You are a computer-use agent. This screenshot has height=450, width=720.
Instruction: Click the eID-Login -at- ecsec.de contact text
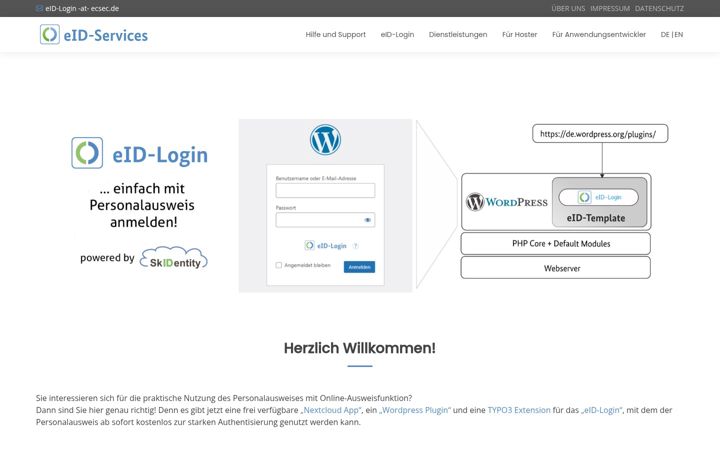click(82, 8)
